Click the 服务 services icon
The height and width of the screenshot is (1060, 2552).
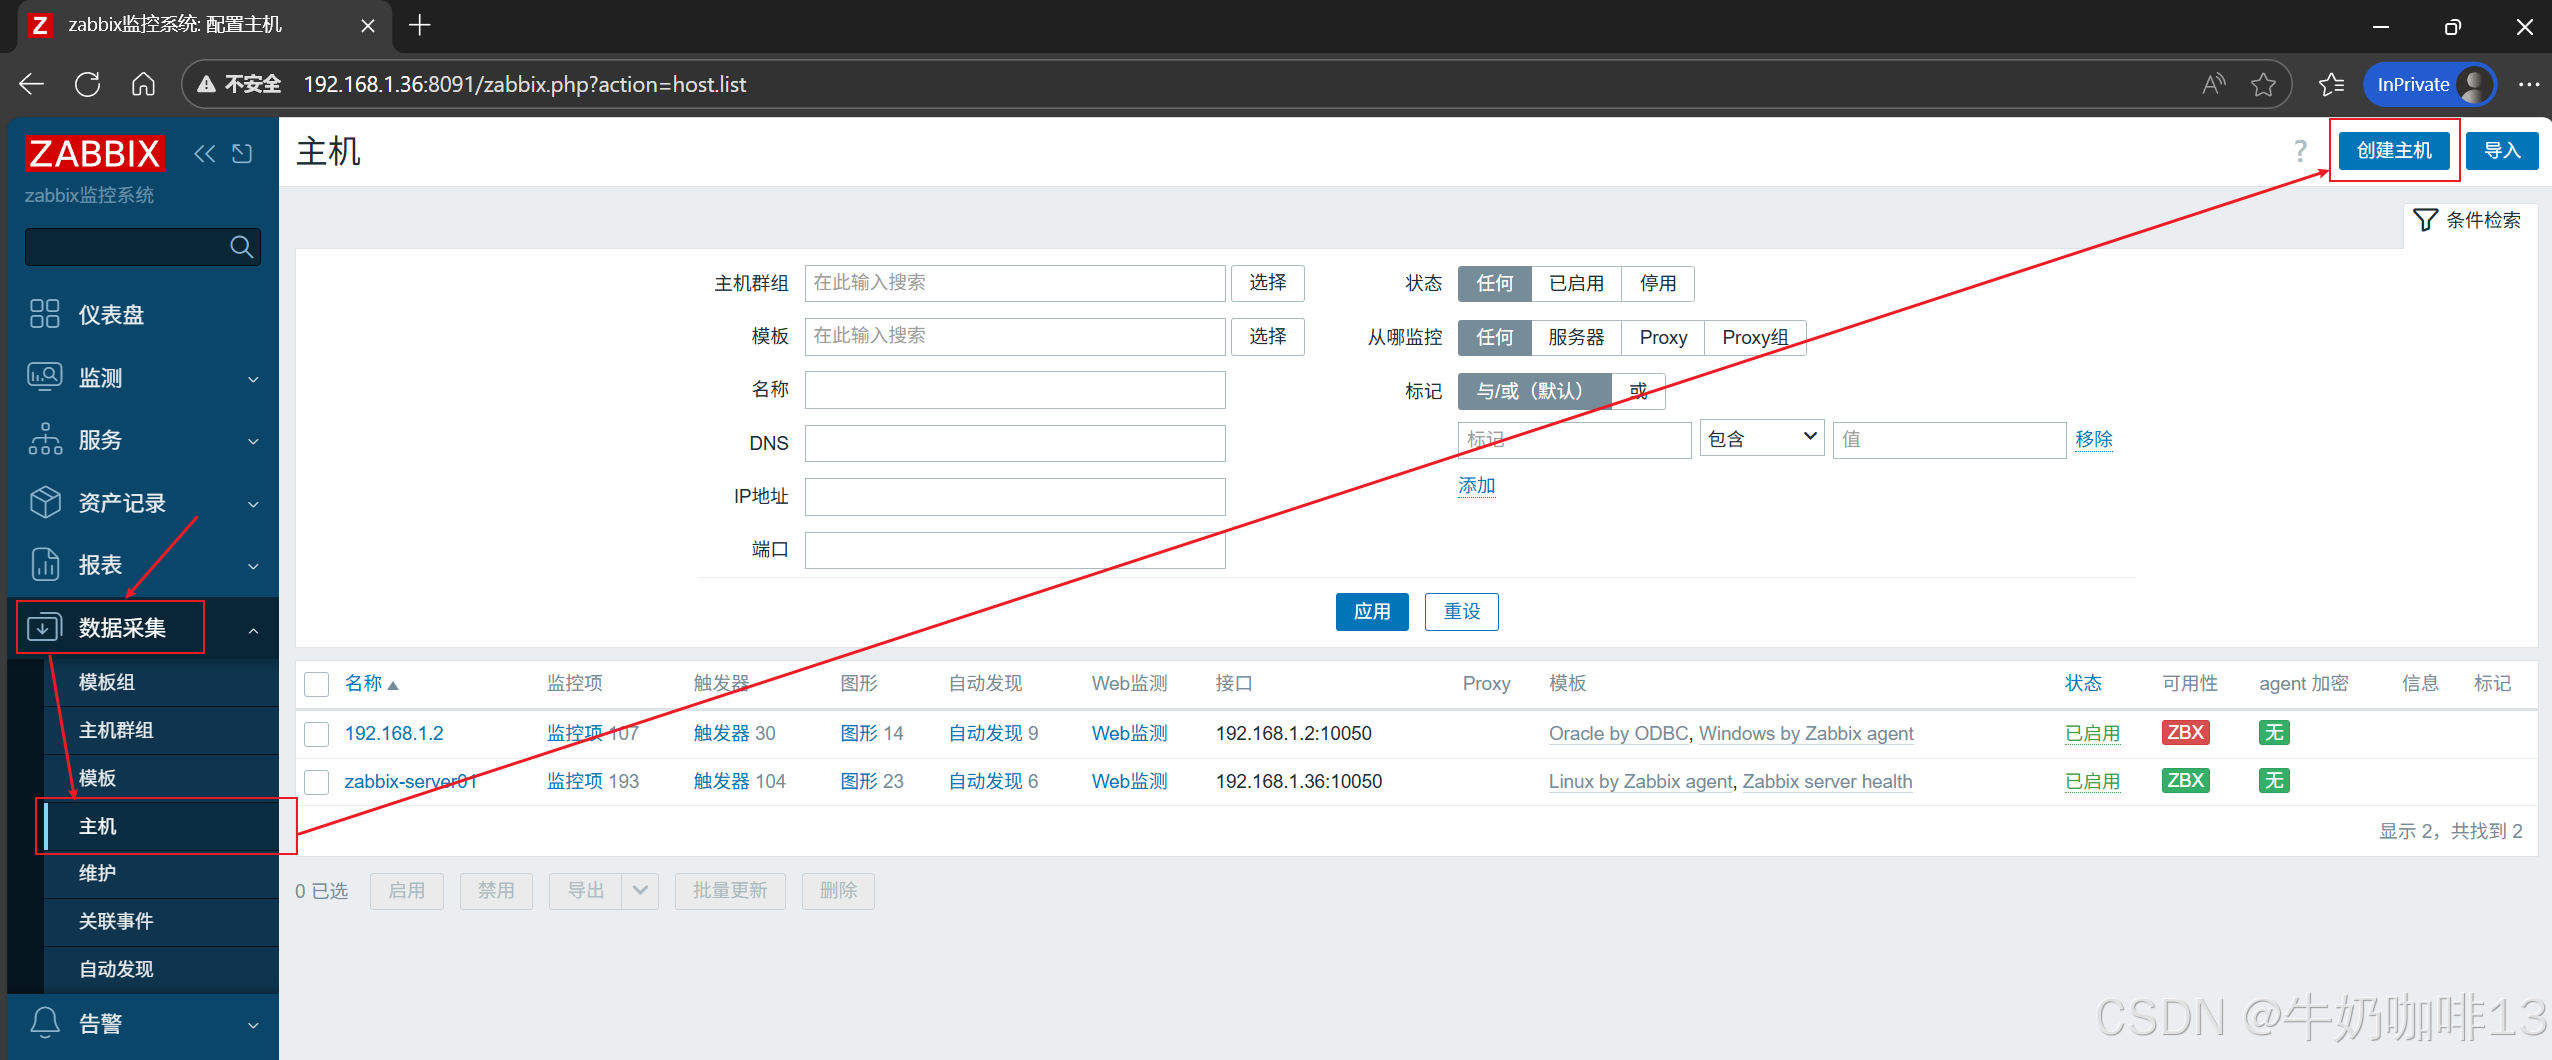45,440
